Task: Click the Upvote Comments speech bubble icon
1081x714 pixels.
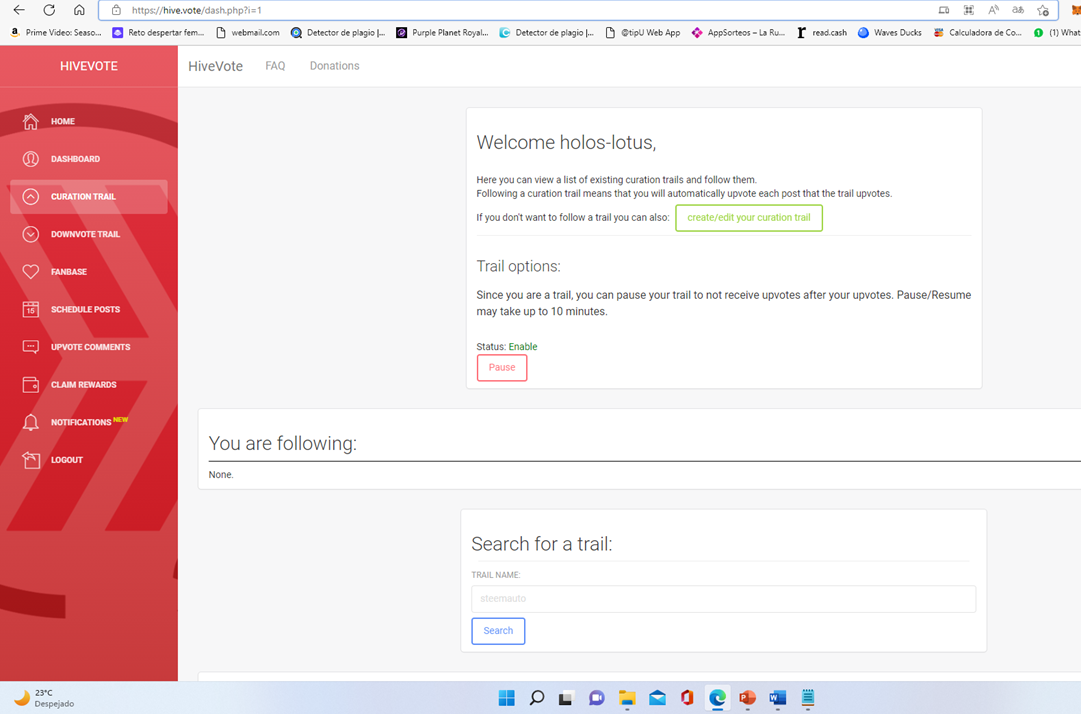Action: pos(30,347)
